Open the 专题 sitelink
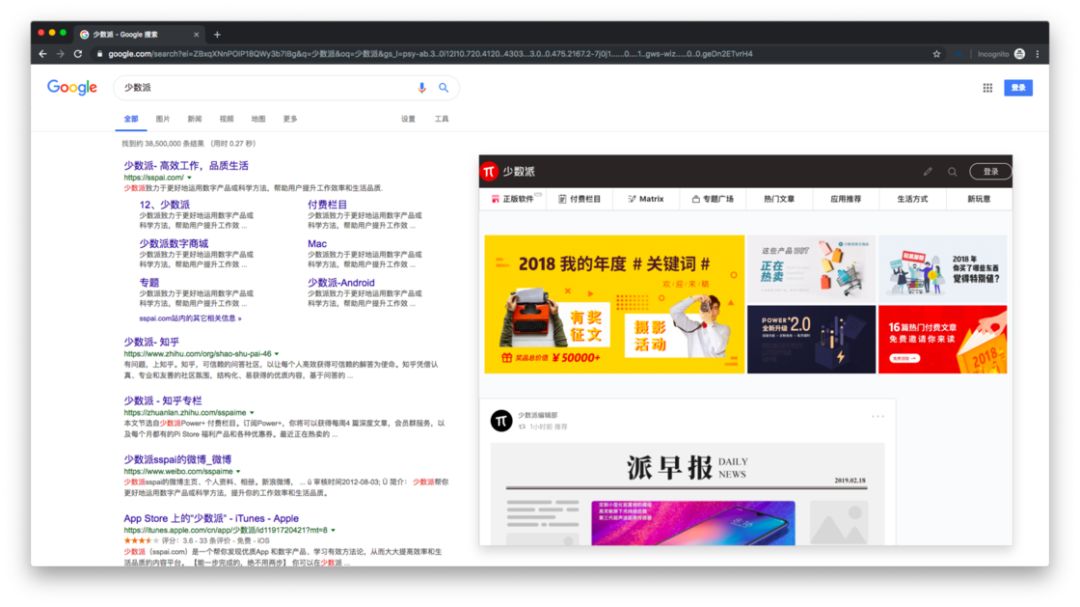Viewport: 1080px width, 607px height. pos(149,283)
